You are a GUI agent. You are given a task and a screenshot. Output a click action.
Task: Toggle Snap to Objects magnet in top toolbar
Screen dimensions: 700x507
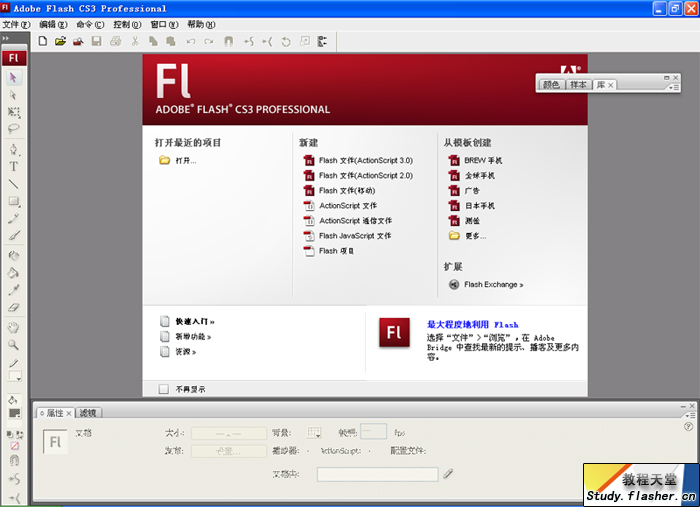(x=229, y=42)
